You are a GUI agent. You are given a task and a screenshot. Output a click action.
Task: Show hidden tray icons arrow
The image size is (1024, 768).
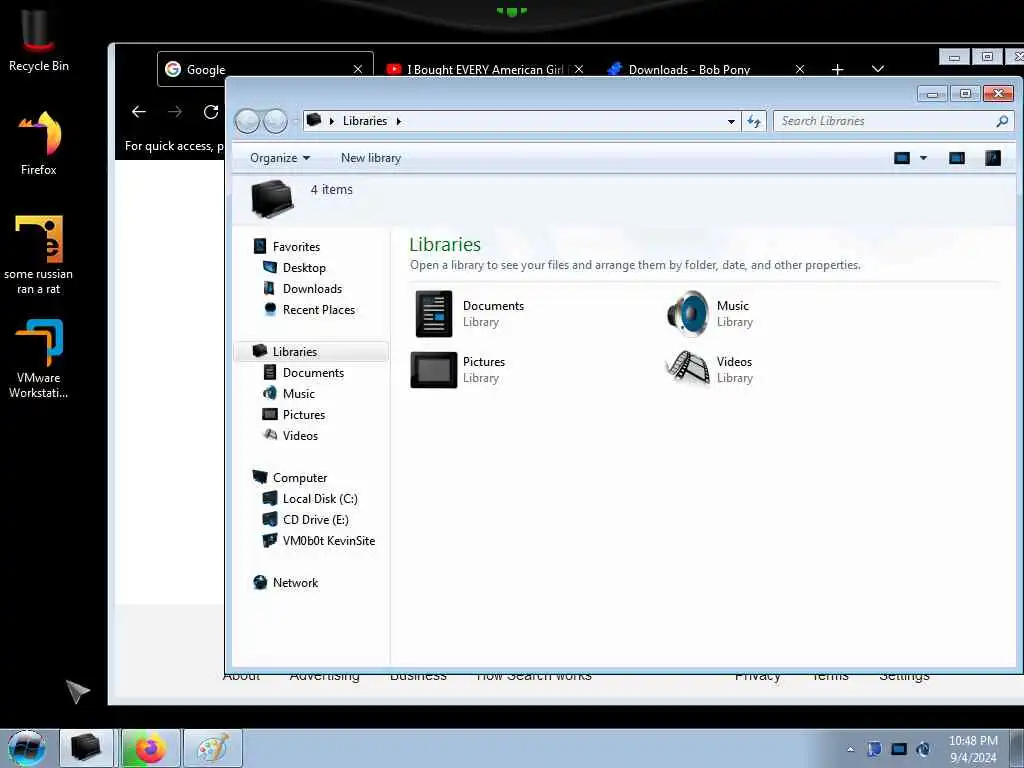[850, 749]
